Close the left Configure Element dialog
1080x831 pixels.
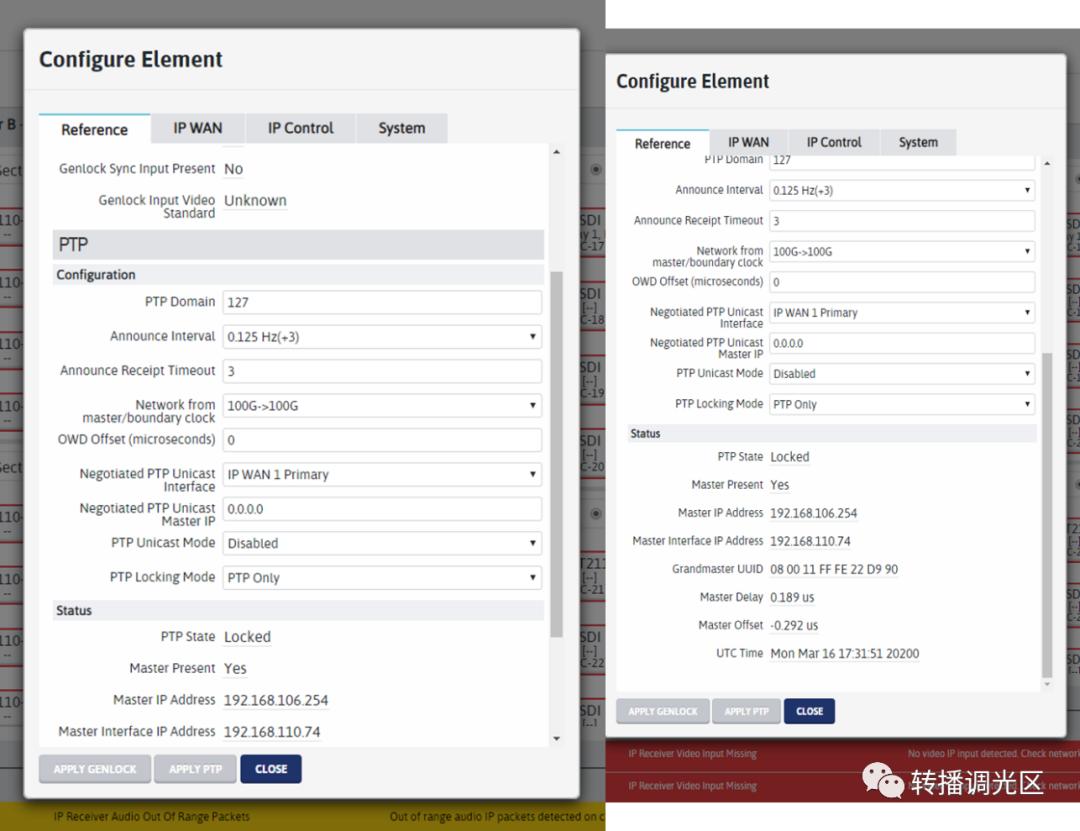tap(271, 769)
